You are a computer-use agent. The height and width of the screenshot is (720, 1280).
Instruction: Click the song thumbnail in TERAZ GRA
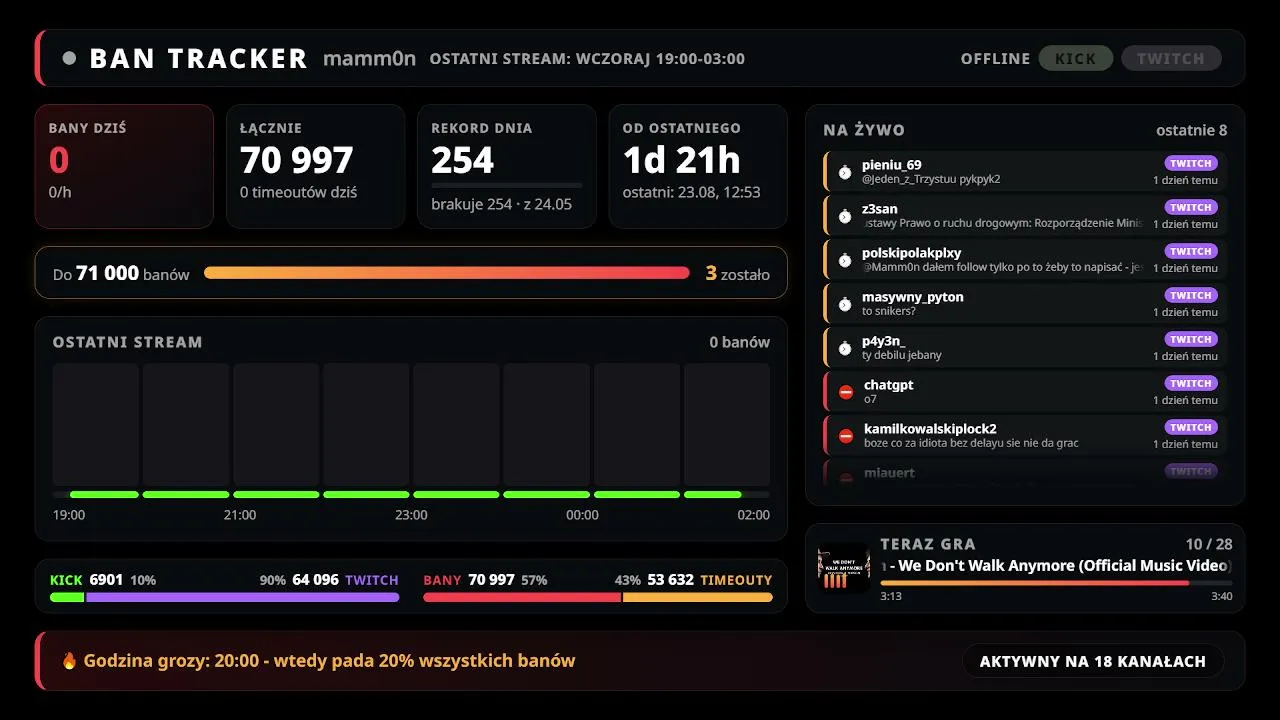(x=843, y=568)
